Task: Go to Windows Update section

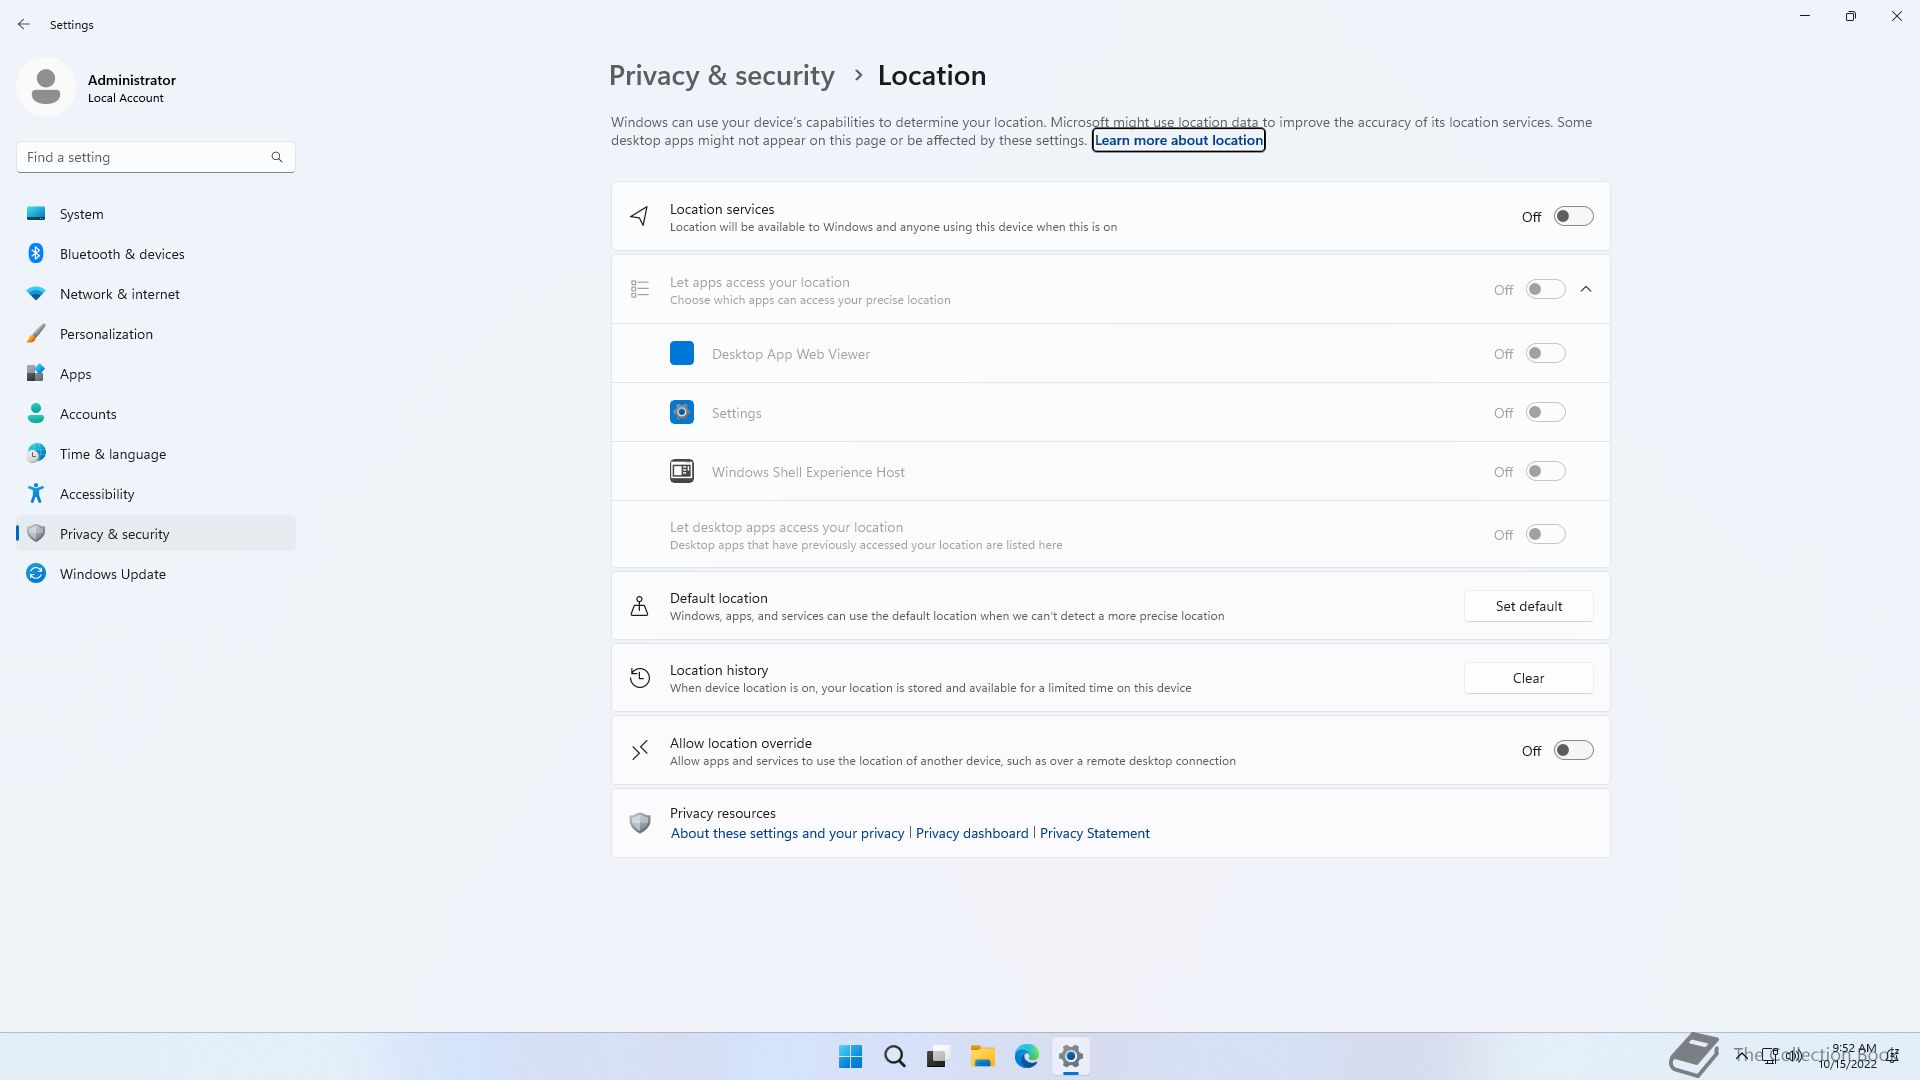Action: [x=113, y=574]
